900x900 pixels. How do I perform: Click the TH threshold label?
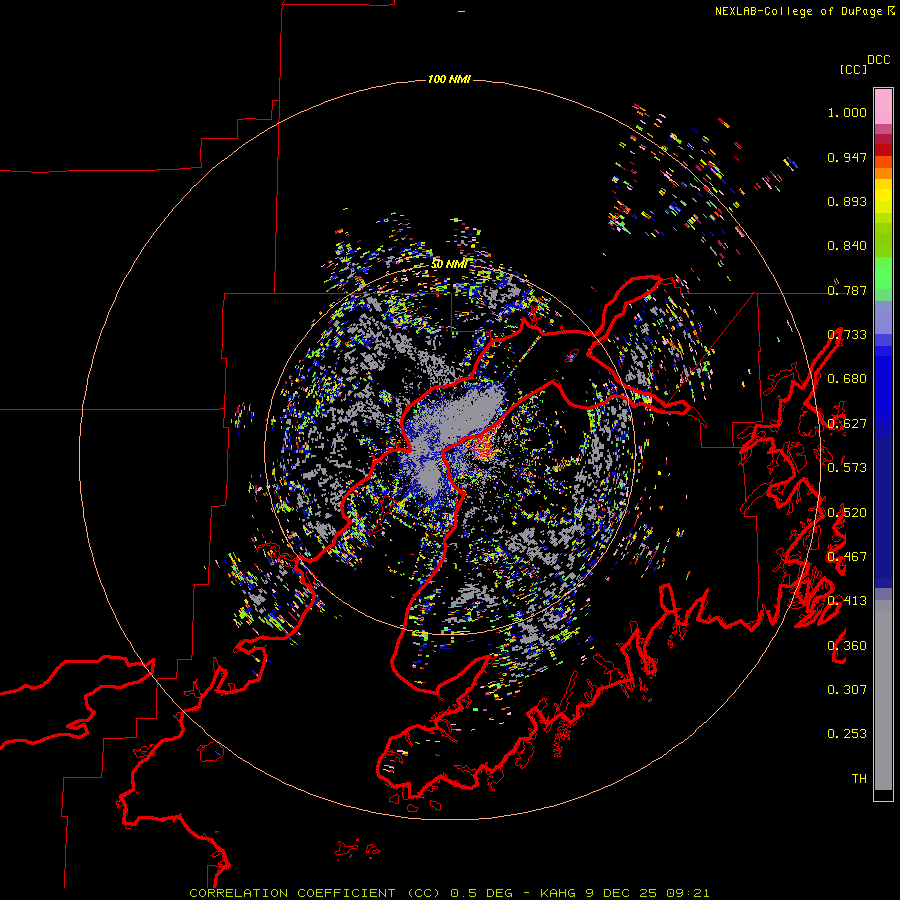click(x=859, y=779)
